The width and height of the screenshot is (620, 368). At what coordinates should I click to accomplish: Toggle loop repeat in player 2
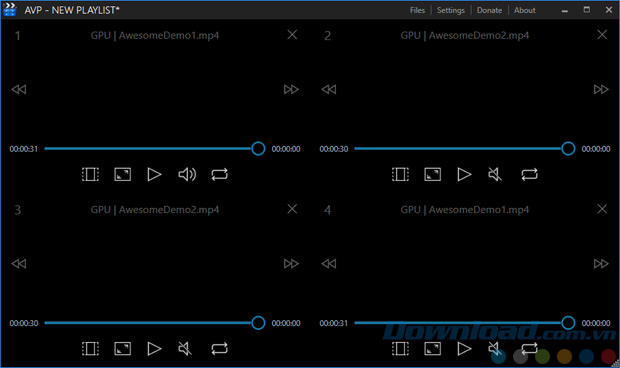(529, 174)
